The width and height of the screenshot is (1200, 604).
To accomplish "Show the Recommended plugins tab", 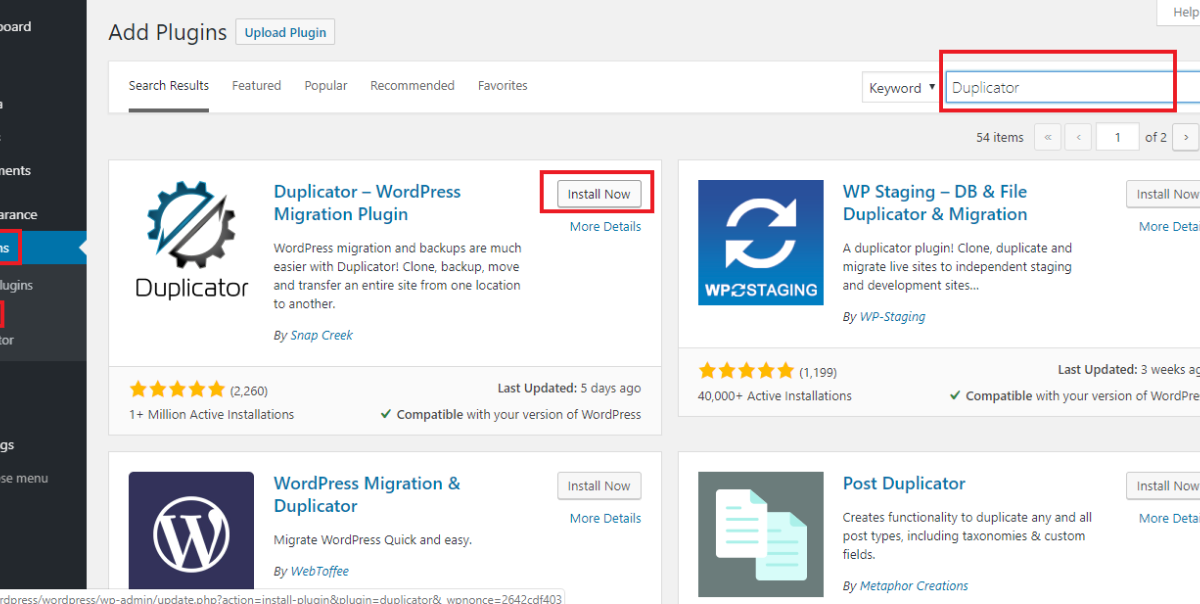I will [x=412, y=86].
